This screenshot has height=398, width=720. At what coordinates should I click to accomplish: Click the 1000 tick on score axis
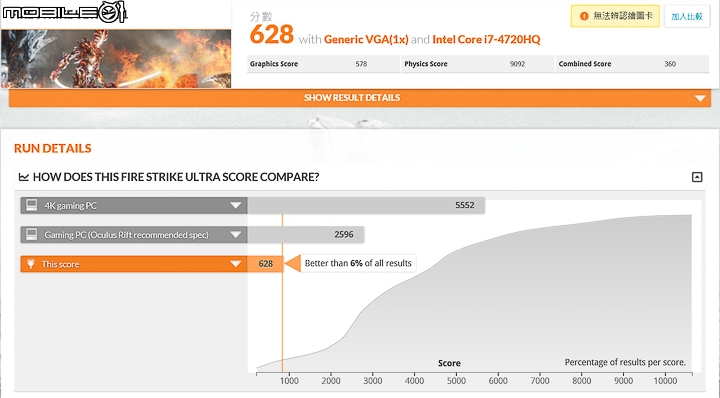(289, 381)
